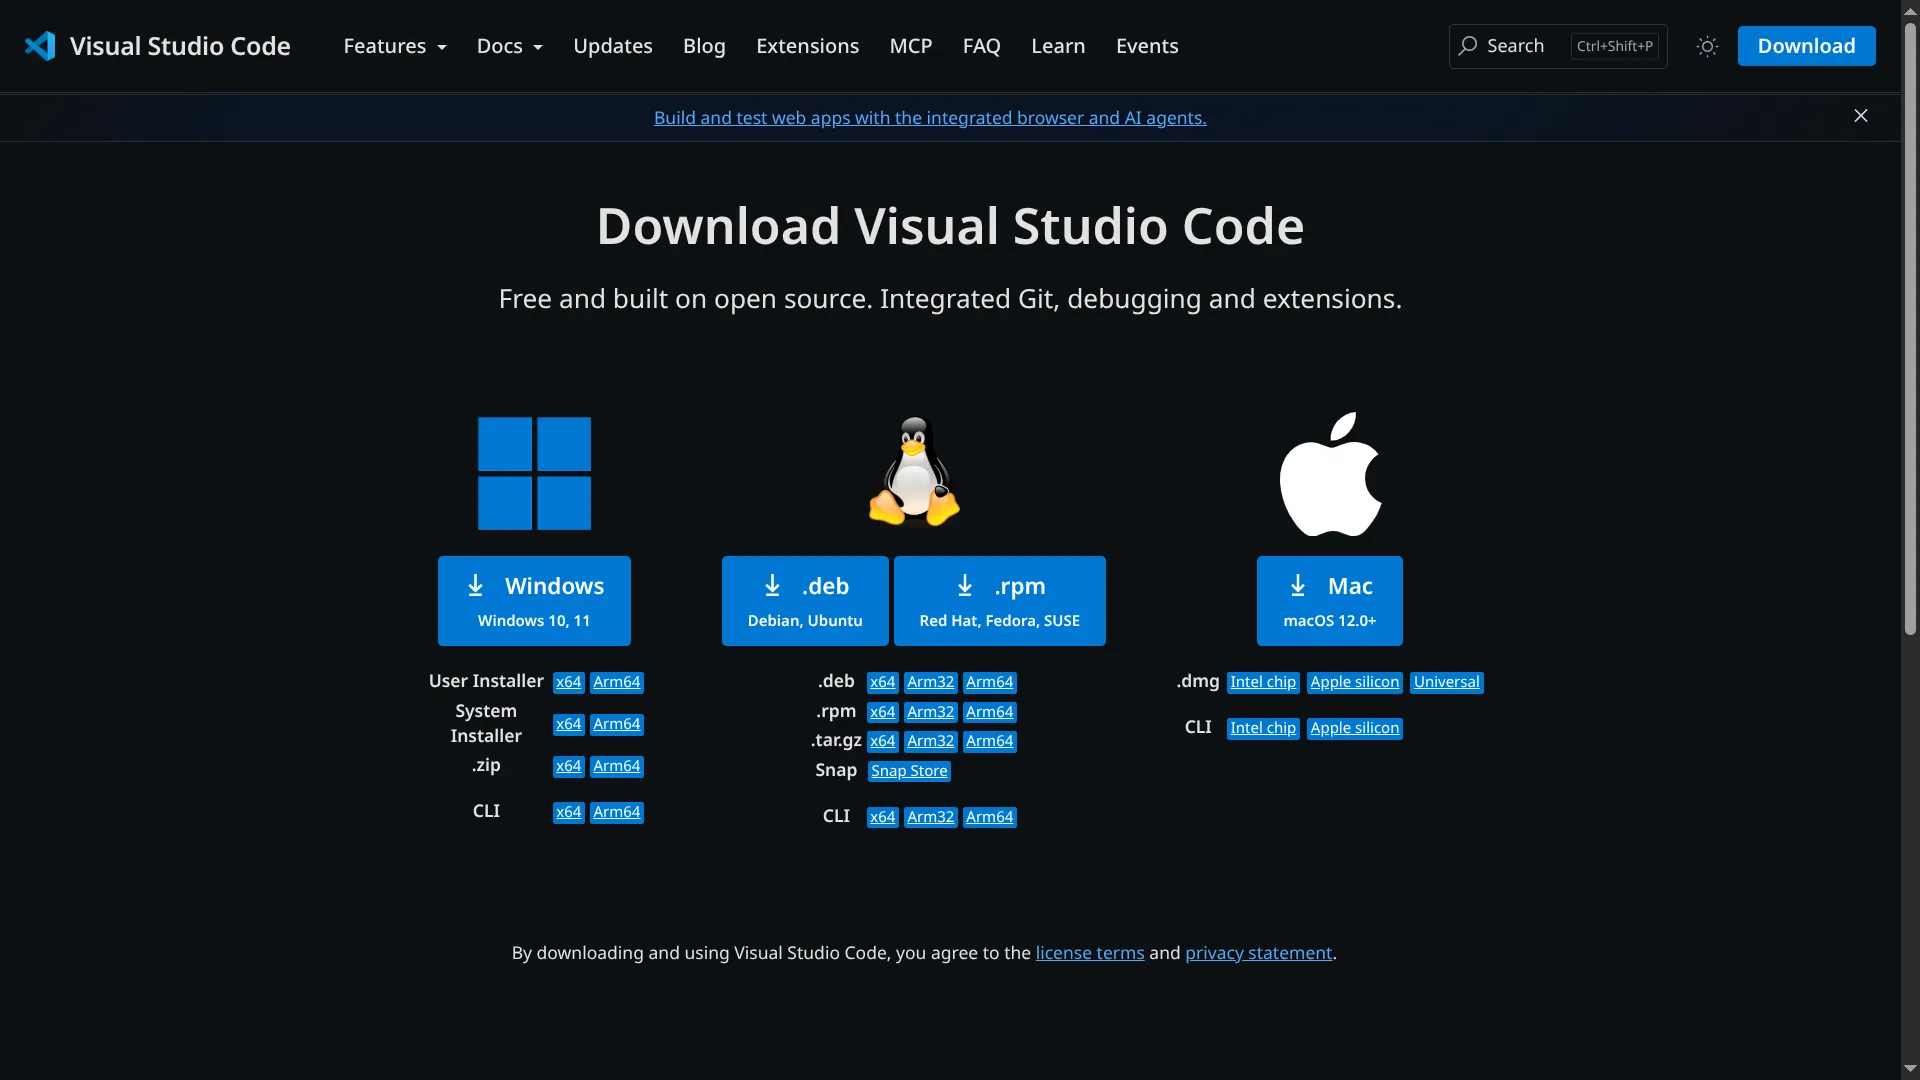
Task: Download the Mac build for macOS 12.0+
Action: tap(1330, 601)
